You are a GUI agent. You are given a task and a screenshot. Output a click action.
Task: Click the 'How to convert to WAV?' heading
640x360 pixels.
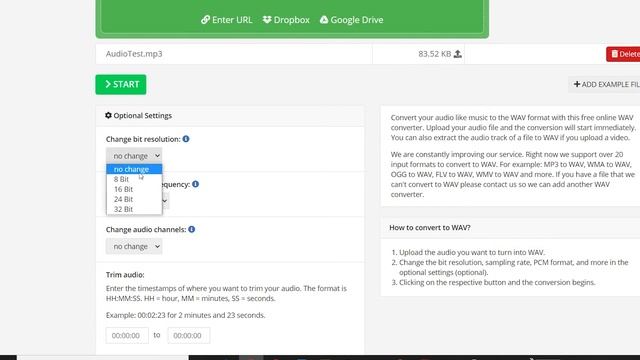[x=430, y=227]
